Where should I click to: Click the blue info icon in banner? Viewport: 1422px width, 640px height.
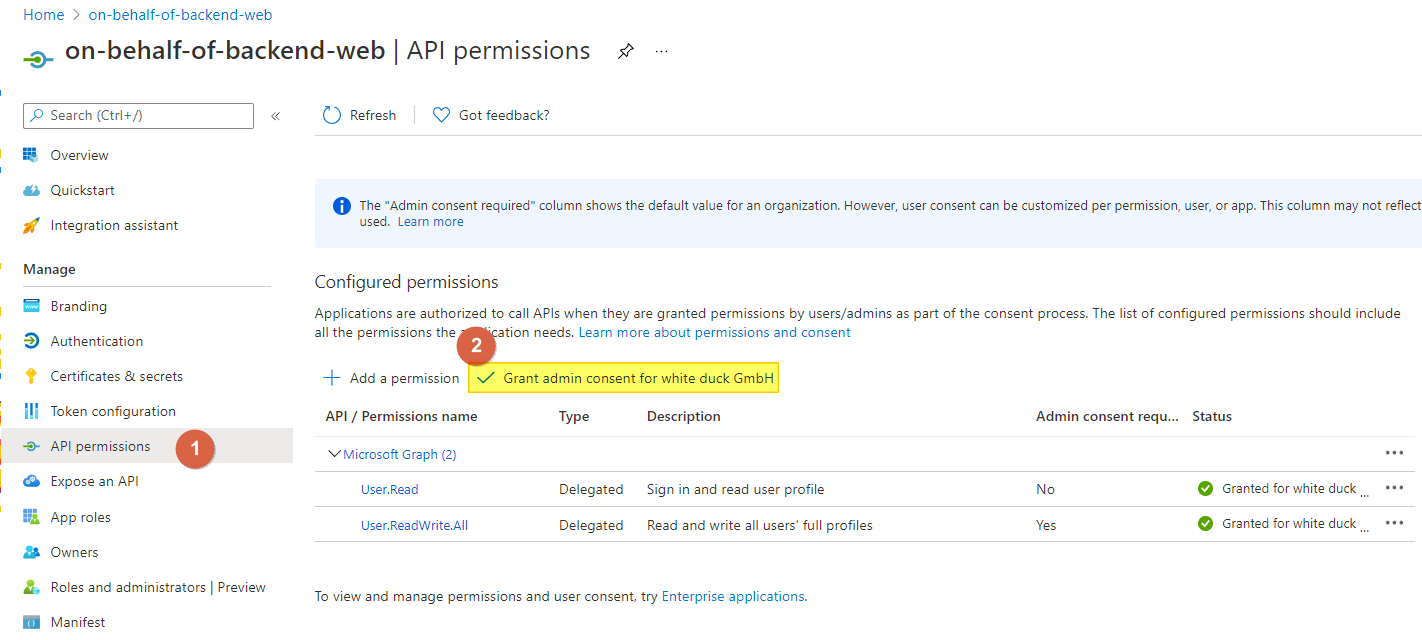342,206
